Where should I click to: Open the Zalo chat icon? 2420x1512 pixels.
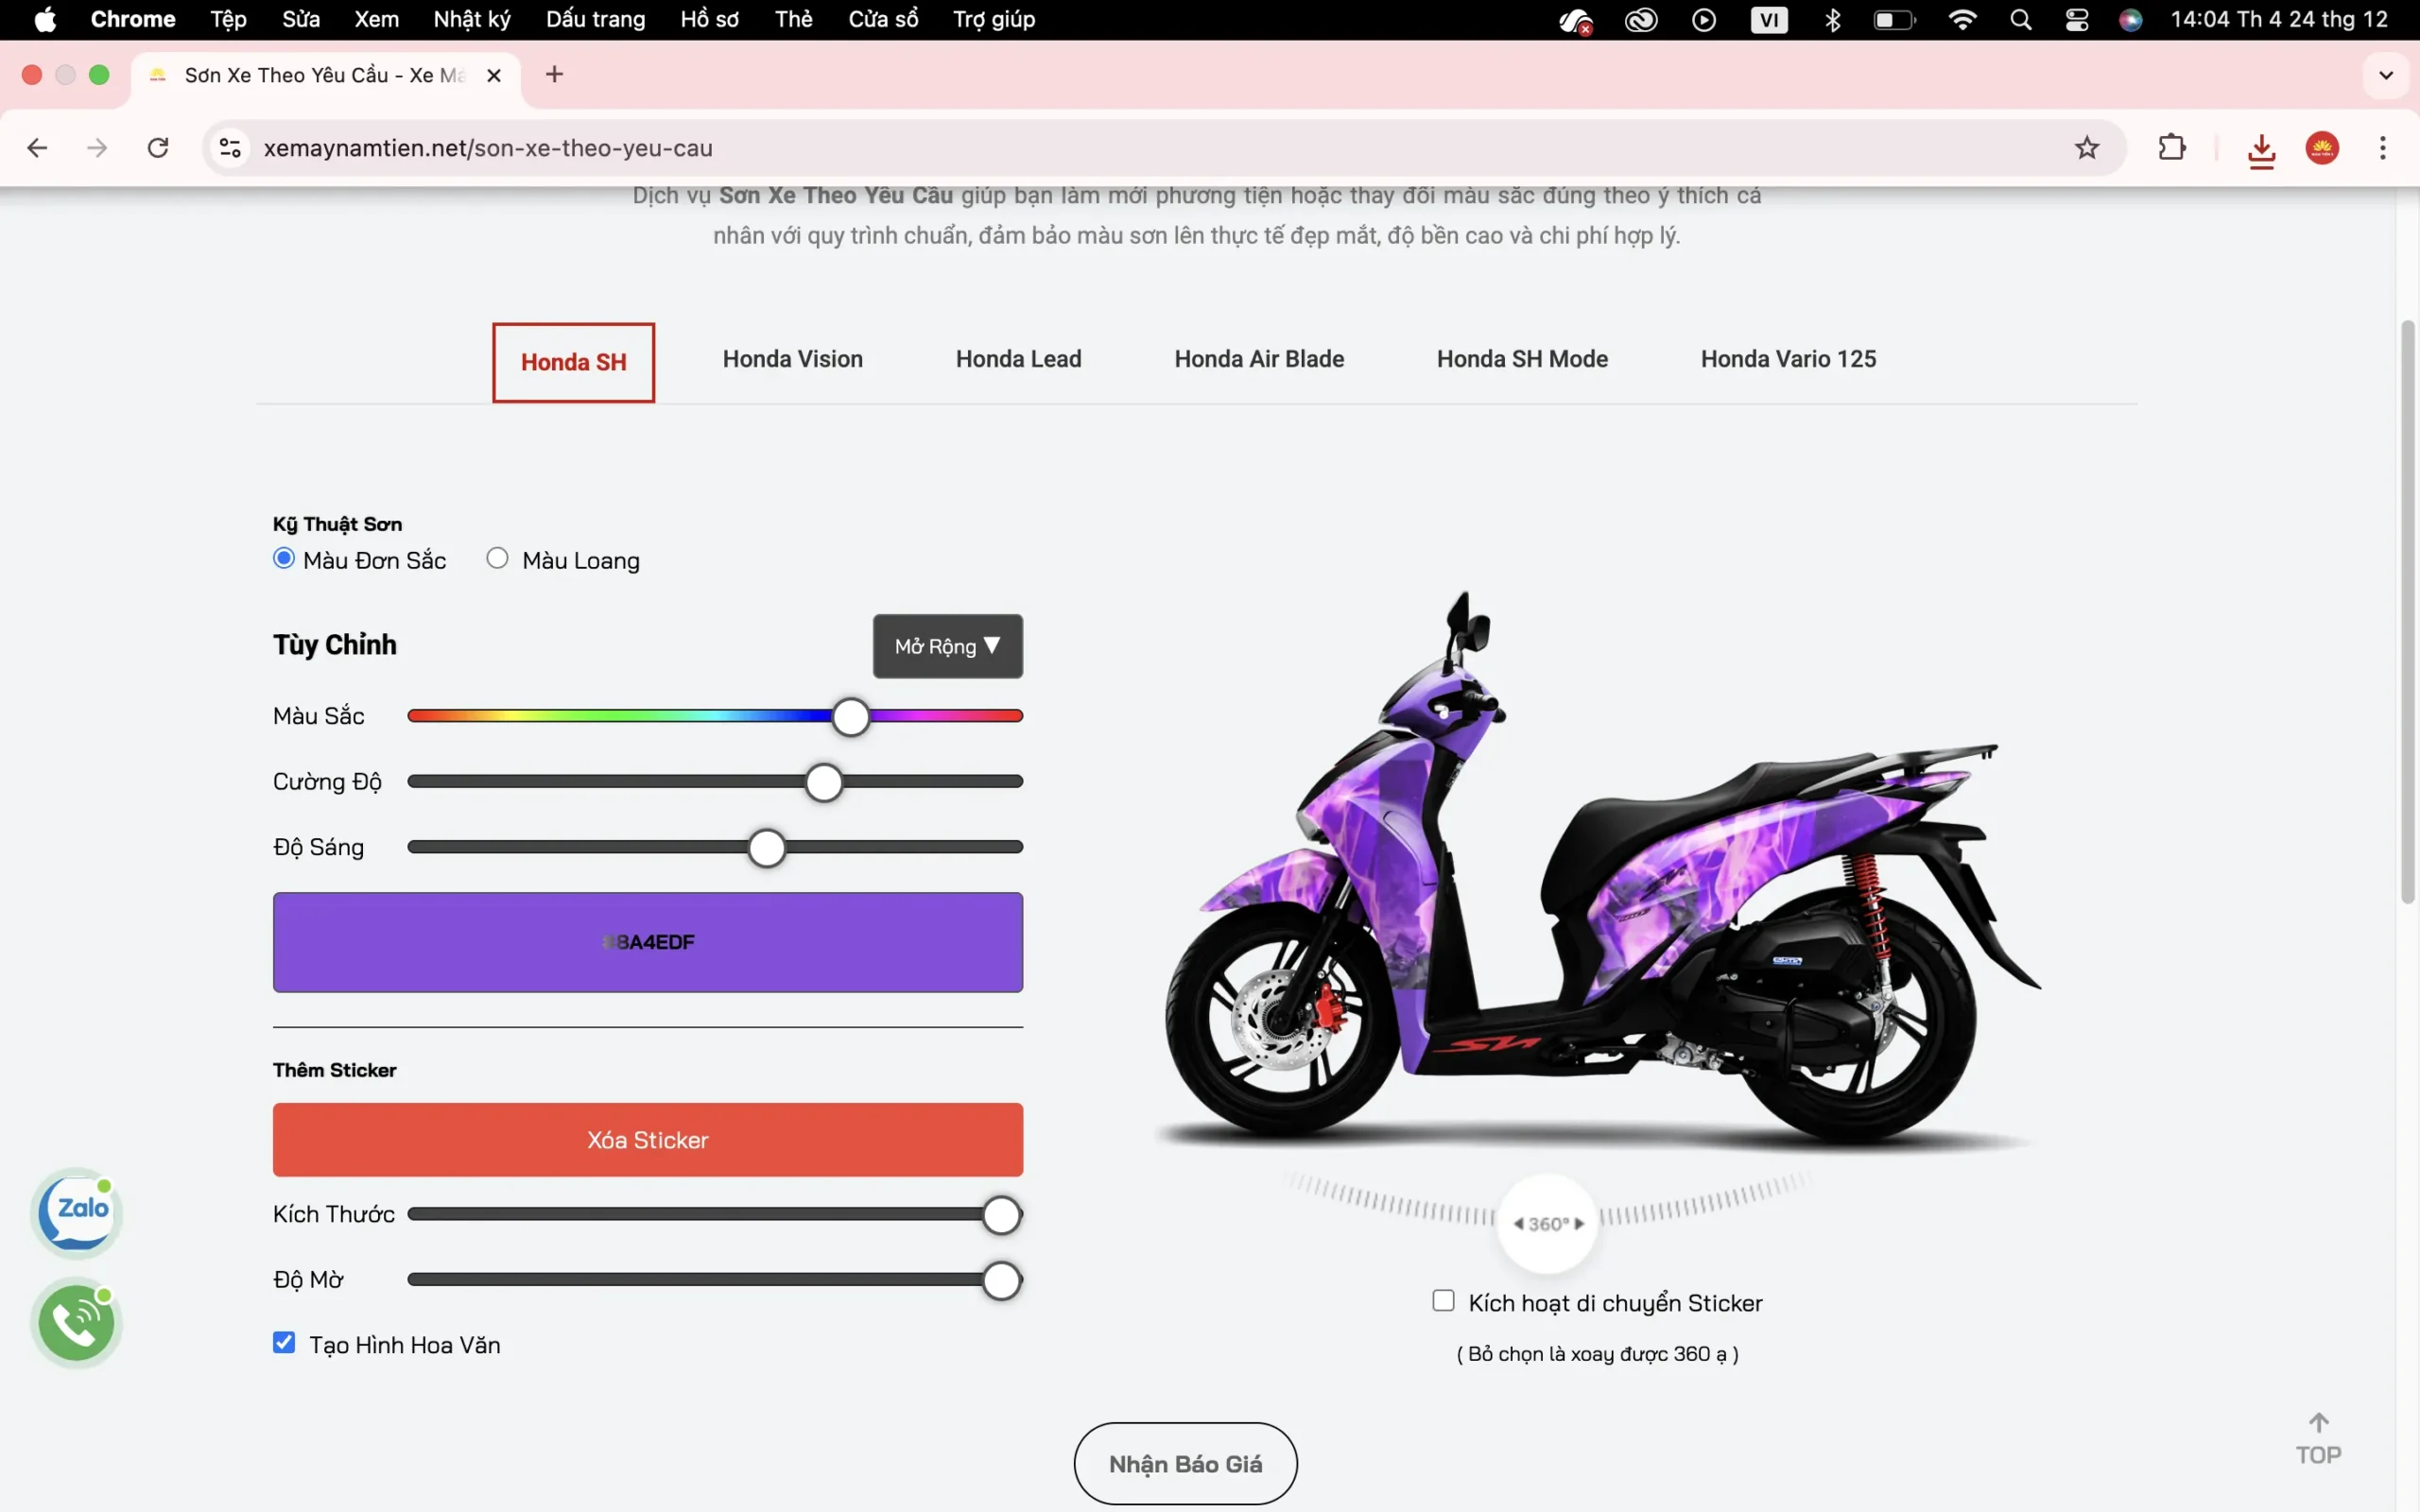pos(77,1212)
